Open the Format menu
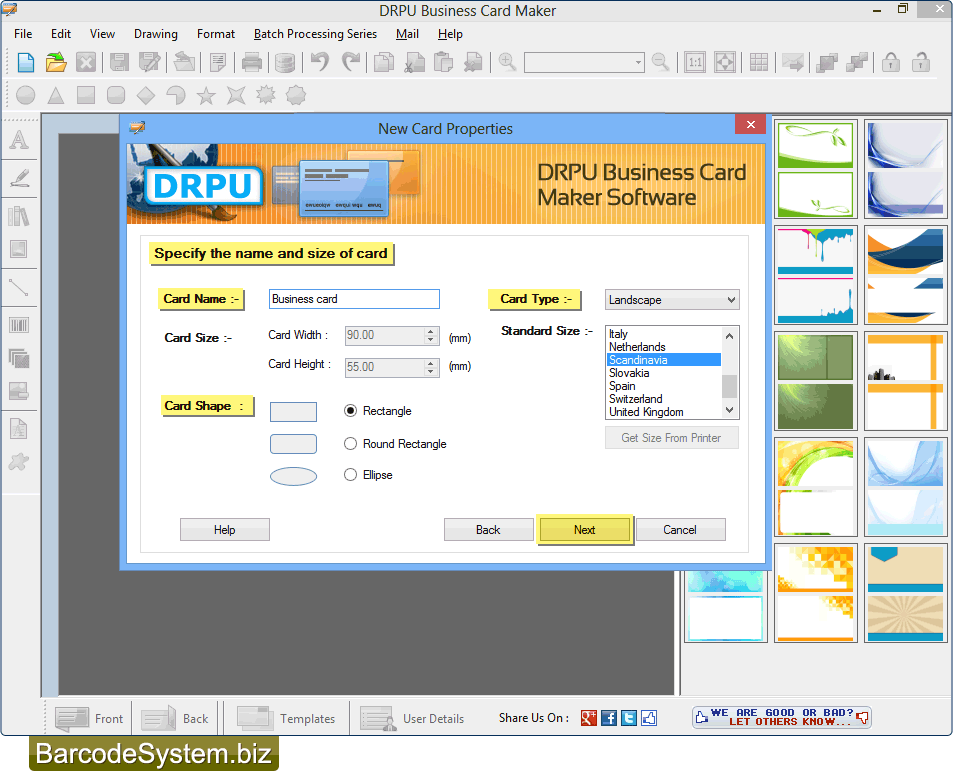The height and width of the screenshot is (771, 953). 216,34
